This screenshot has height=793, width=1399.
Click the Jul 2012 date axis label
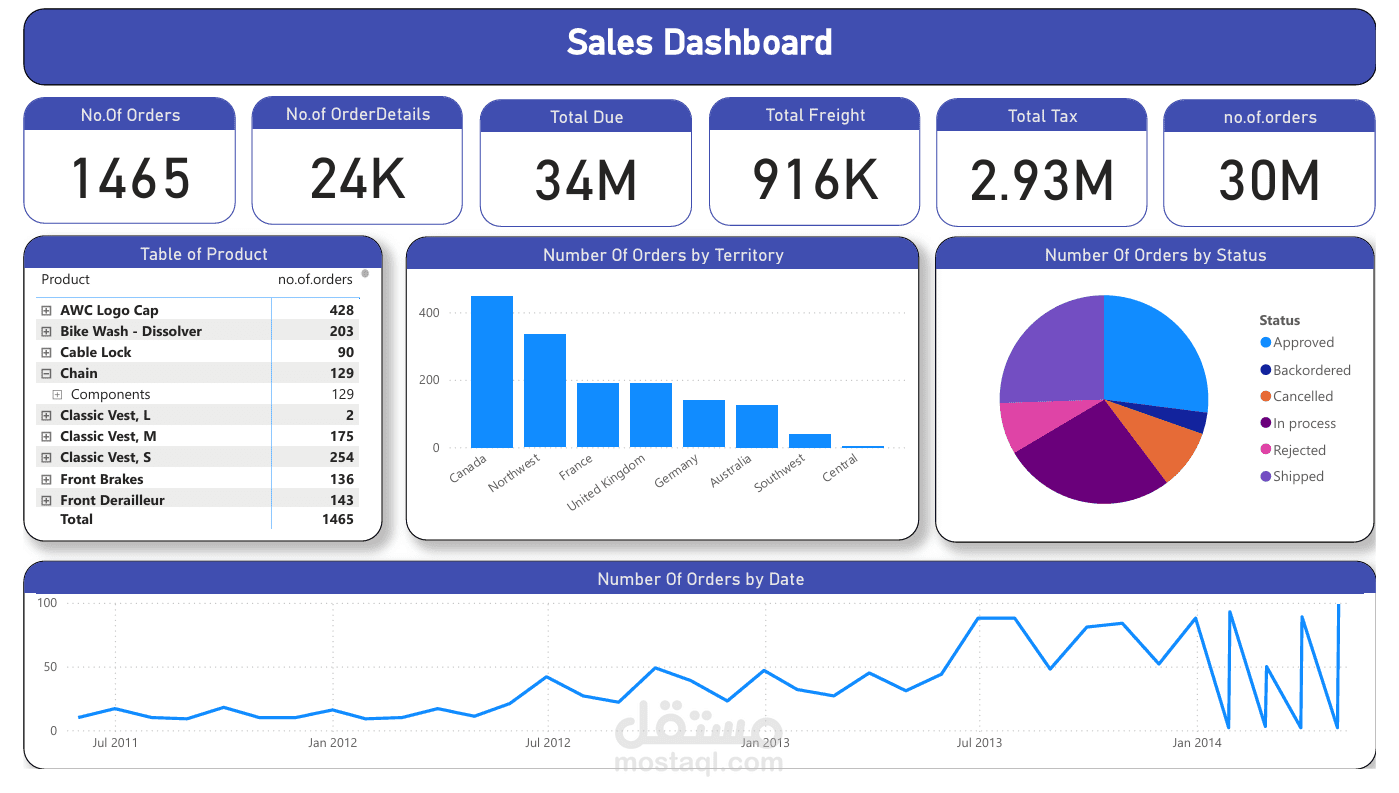pyautogui.click(x=548, y=743)
